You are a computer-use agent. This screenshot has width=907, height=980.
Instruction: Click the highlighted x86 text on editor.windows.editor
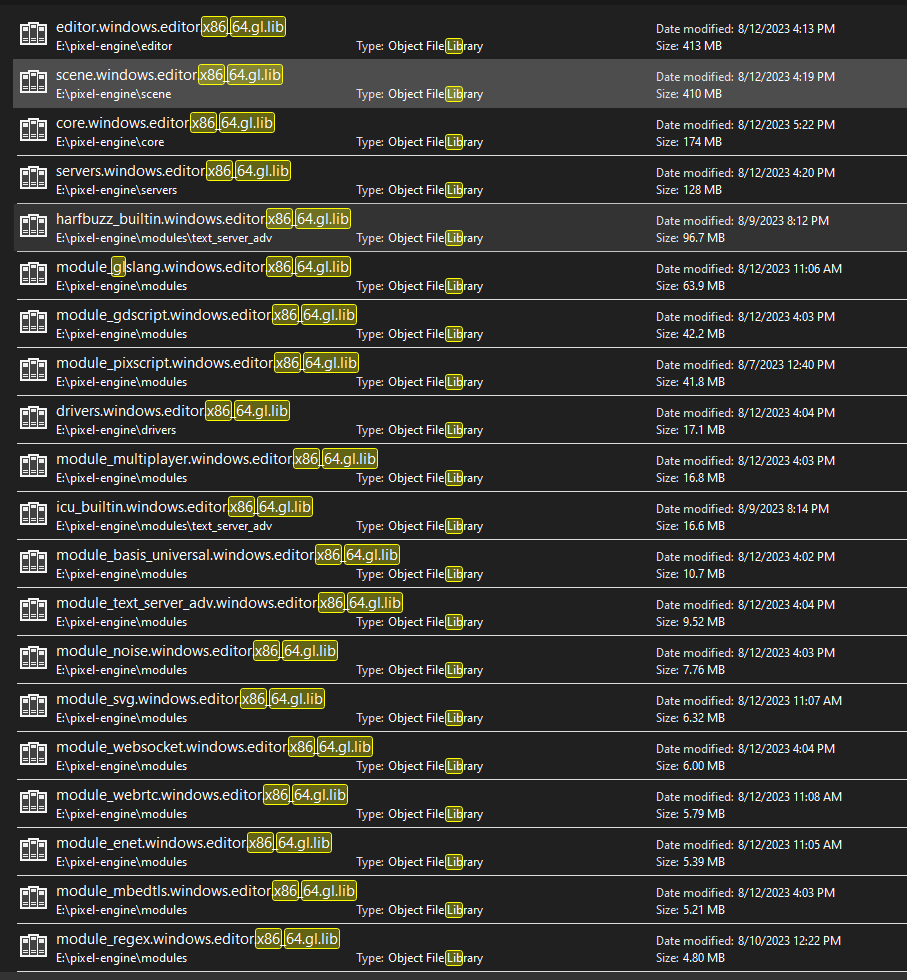coord(215,26)
